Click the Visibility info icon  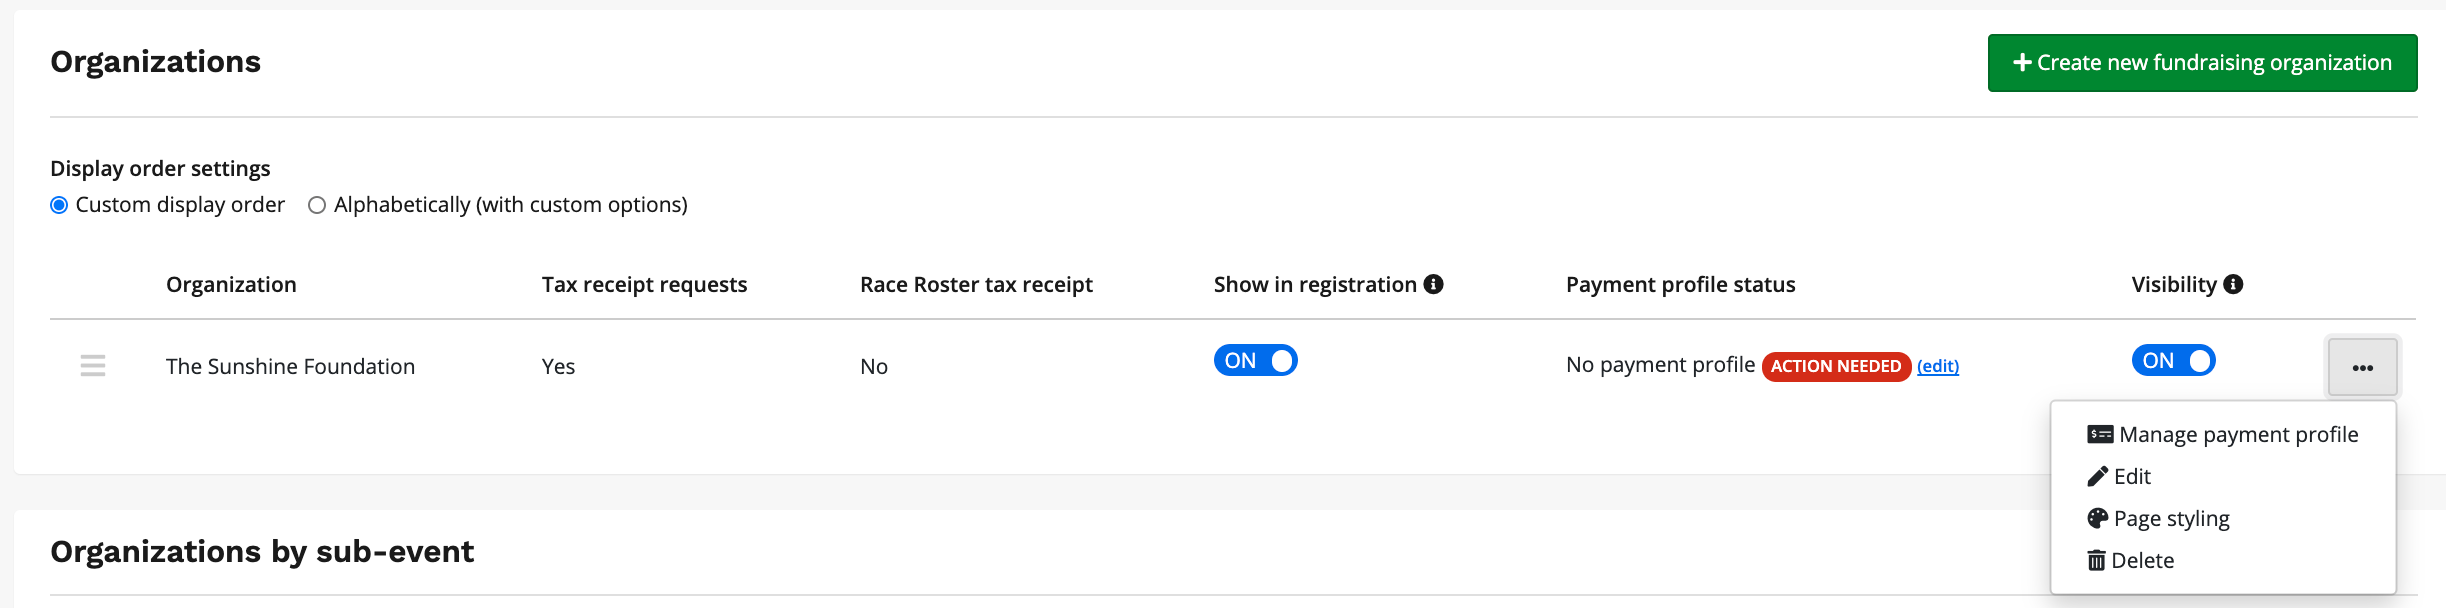click(x=2233, y=284)
